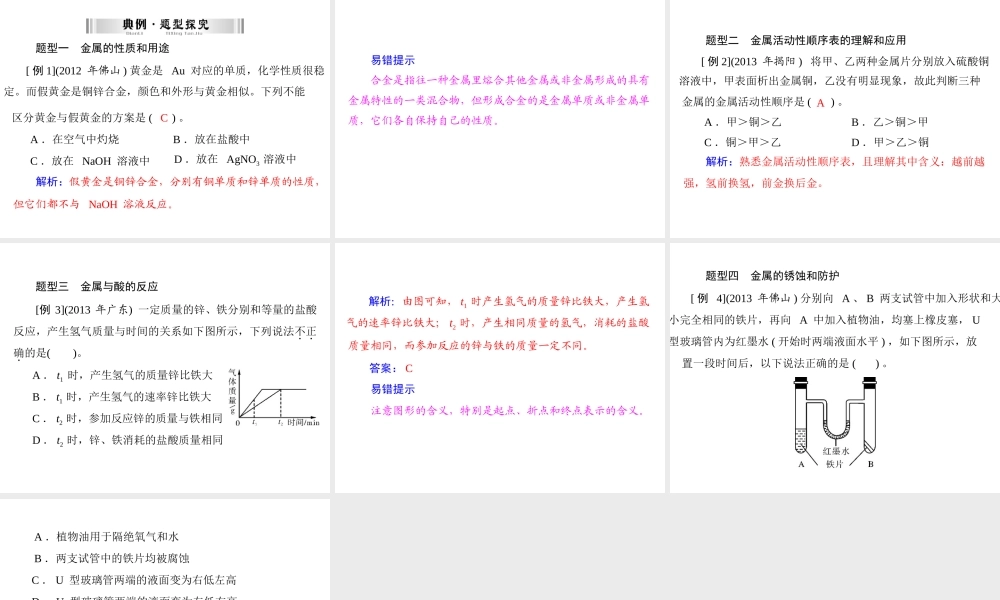1000x600 pixels.
Task: Select option A. 在空气中灼烧
Action: click(75, 139)
